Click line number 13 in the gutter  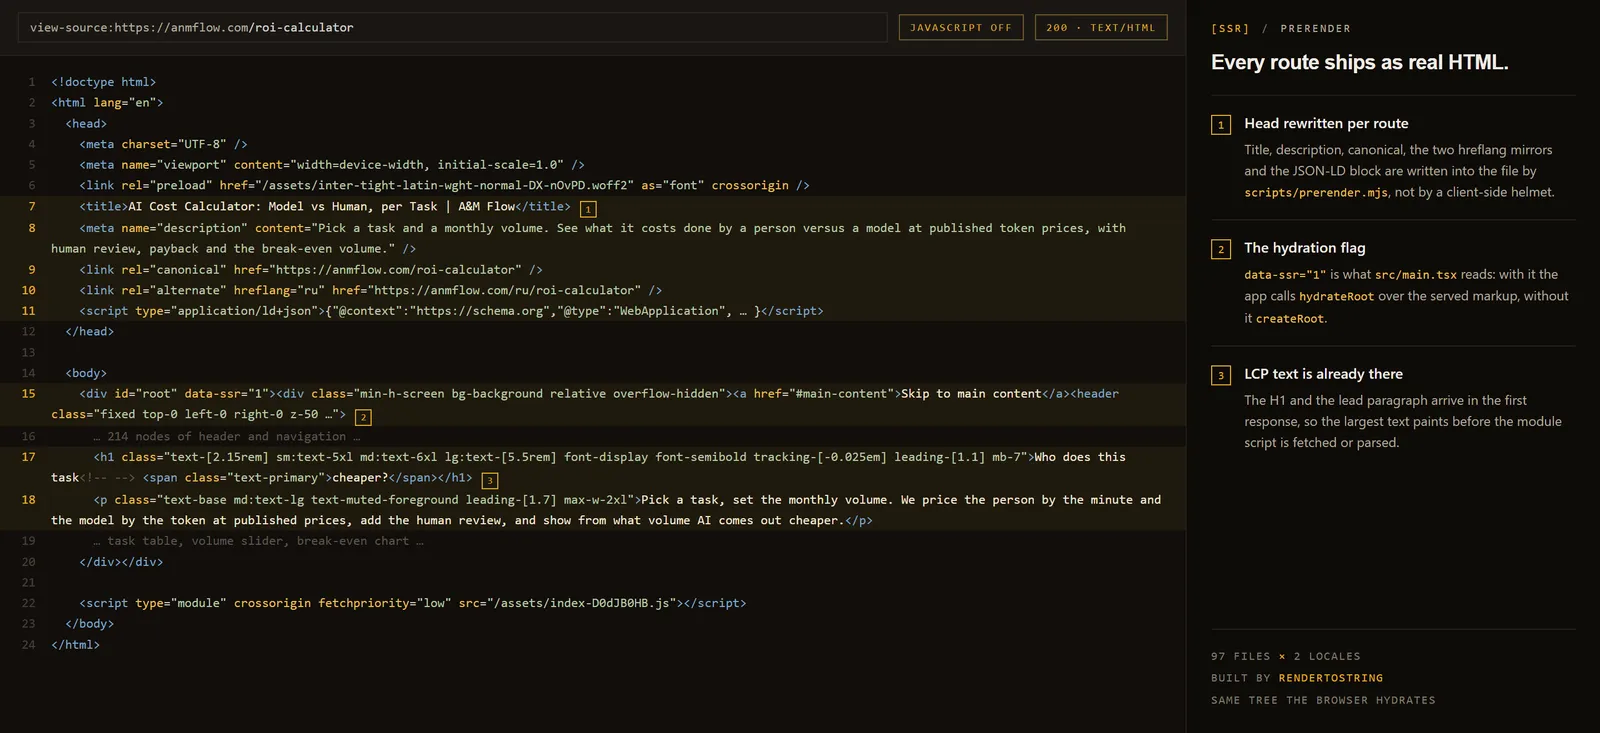pyautogui.click(x=28, y=352)
